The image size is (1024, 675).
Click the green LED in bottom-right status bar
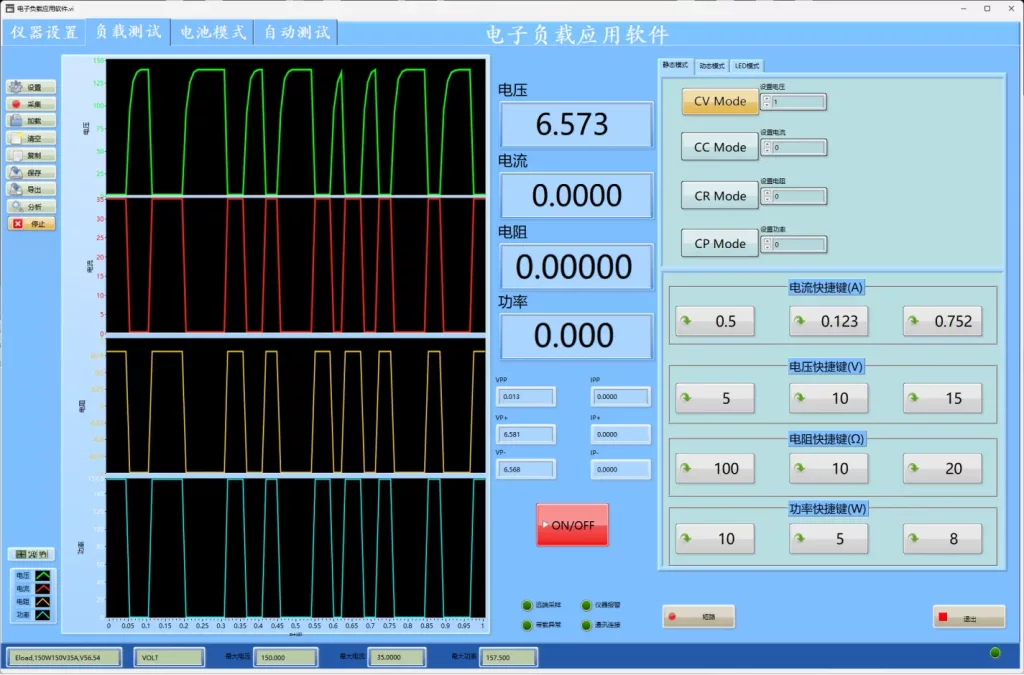coord(995,652)
